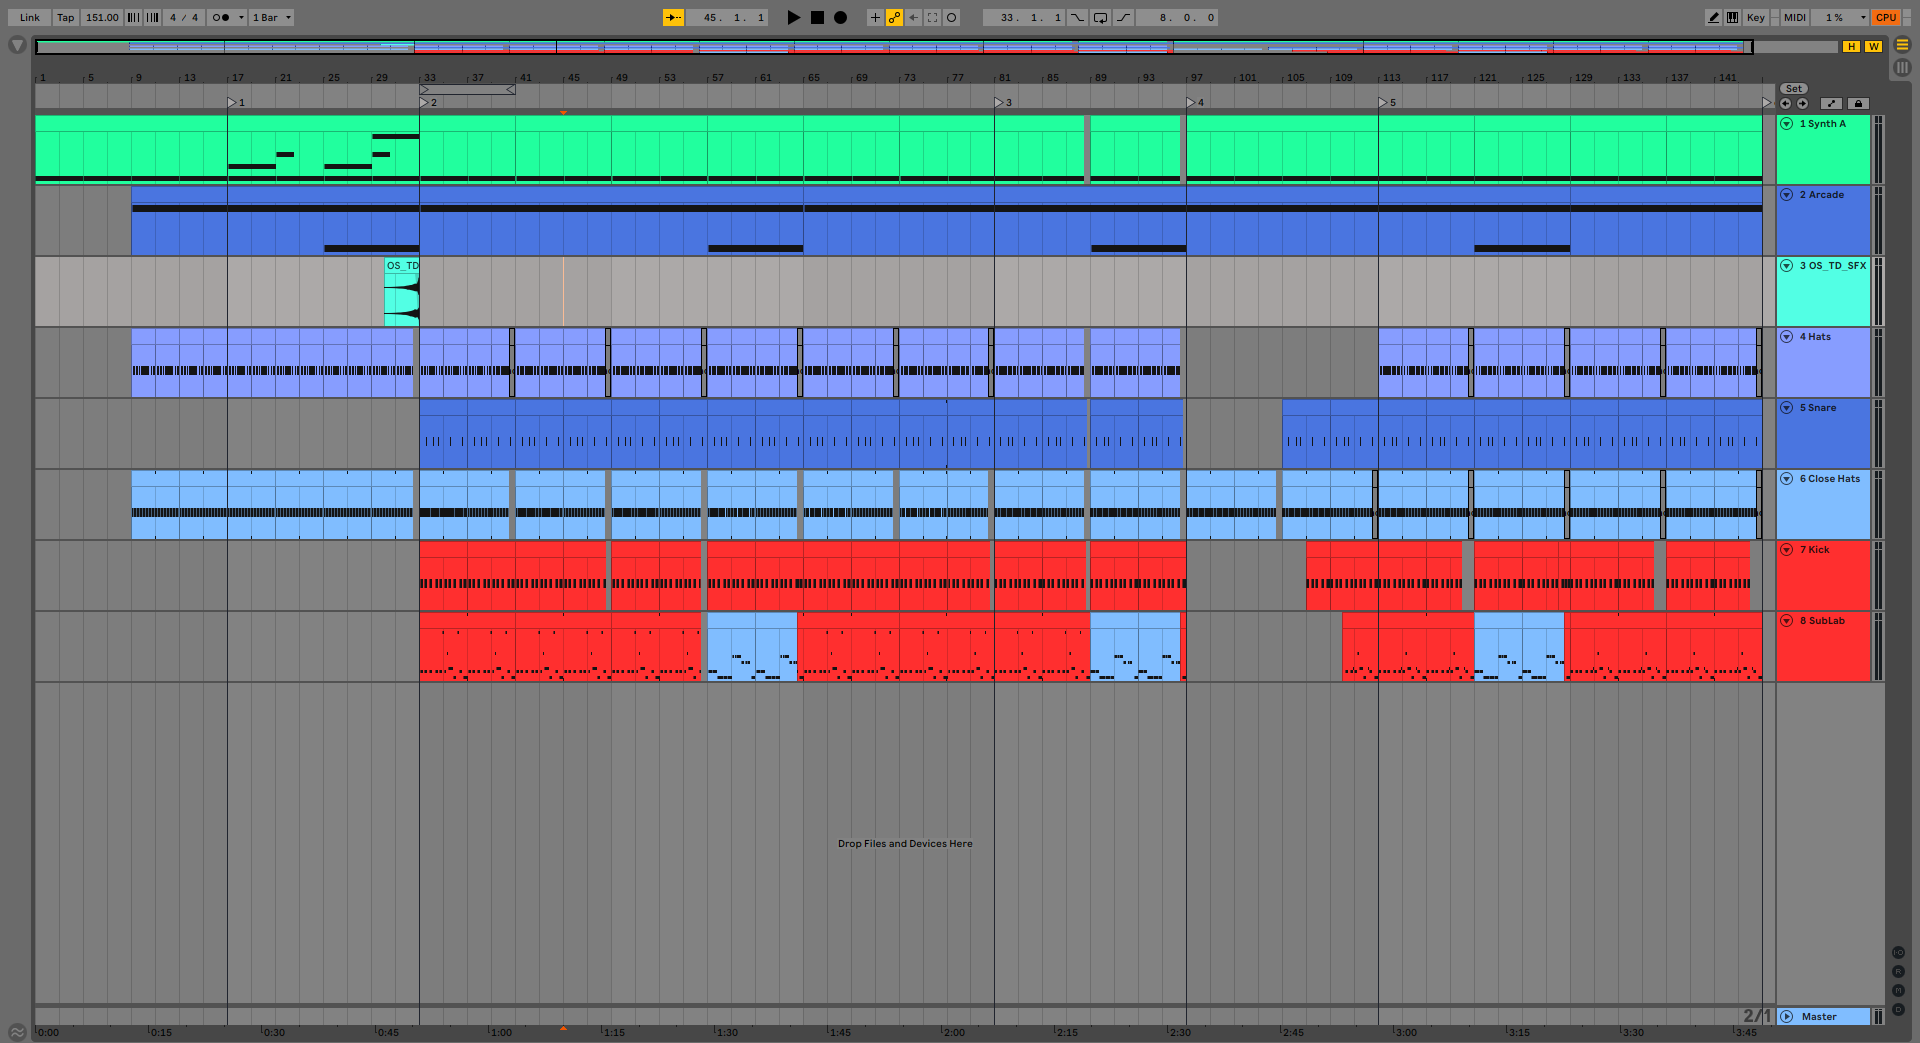This screenshot has height=1043, width=1920.
Task: Click the Tap tempo button
Action: pyautogui.click(x=65, y=17)
